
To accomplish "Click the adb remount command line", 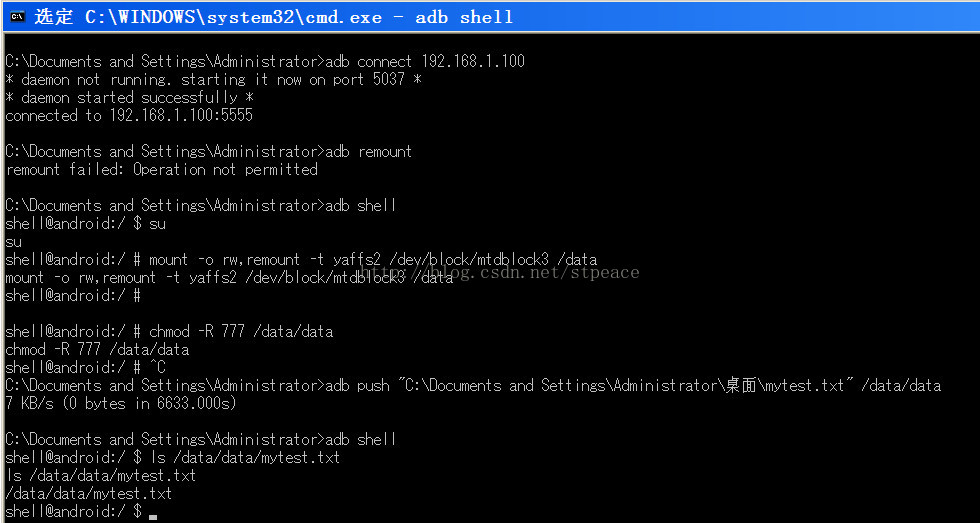I will click(x=208, y=152).
